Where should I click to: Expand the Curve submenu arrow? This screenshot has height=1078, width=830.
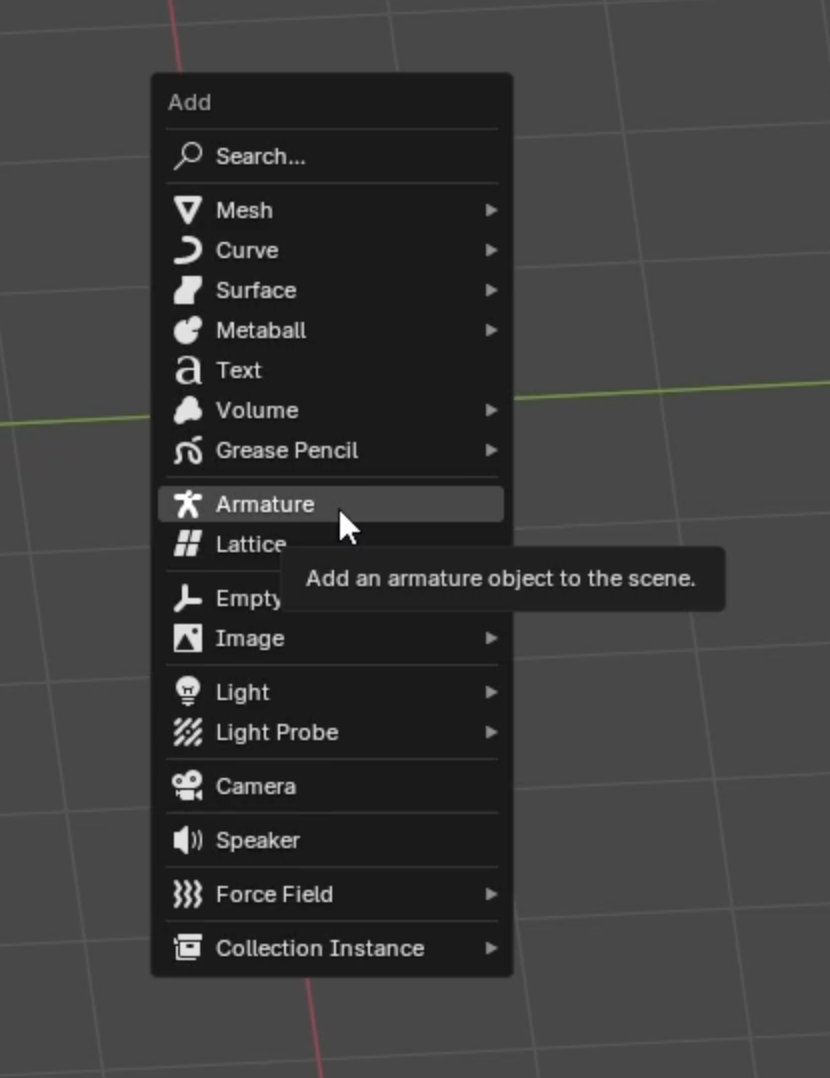tap(491, 250)
